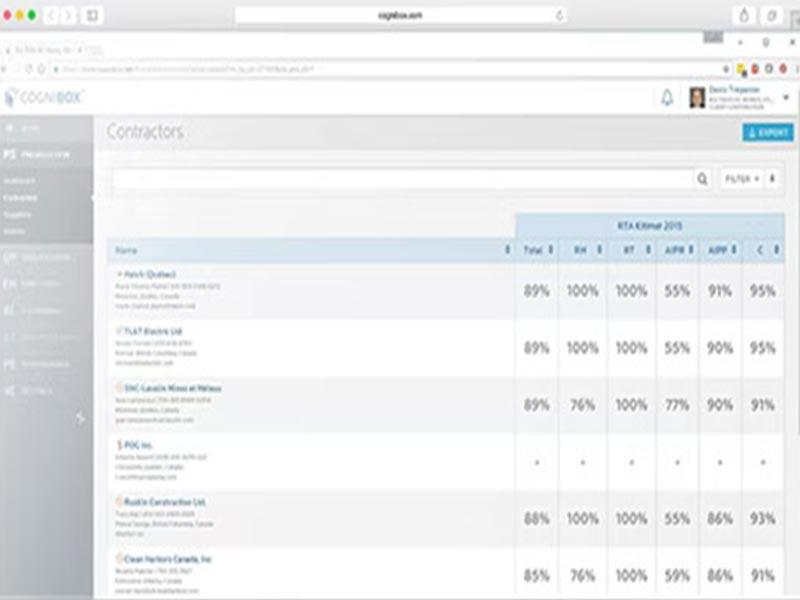This screenshot has width=800, height=600.
Task: Sort by the RT column arrows
Action: pos(648,249)
